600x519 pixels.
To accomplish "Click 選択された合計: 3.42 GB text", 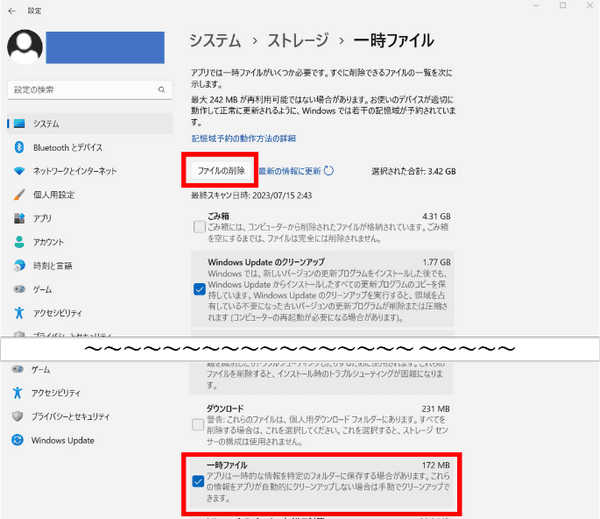I will [414, 171].
